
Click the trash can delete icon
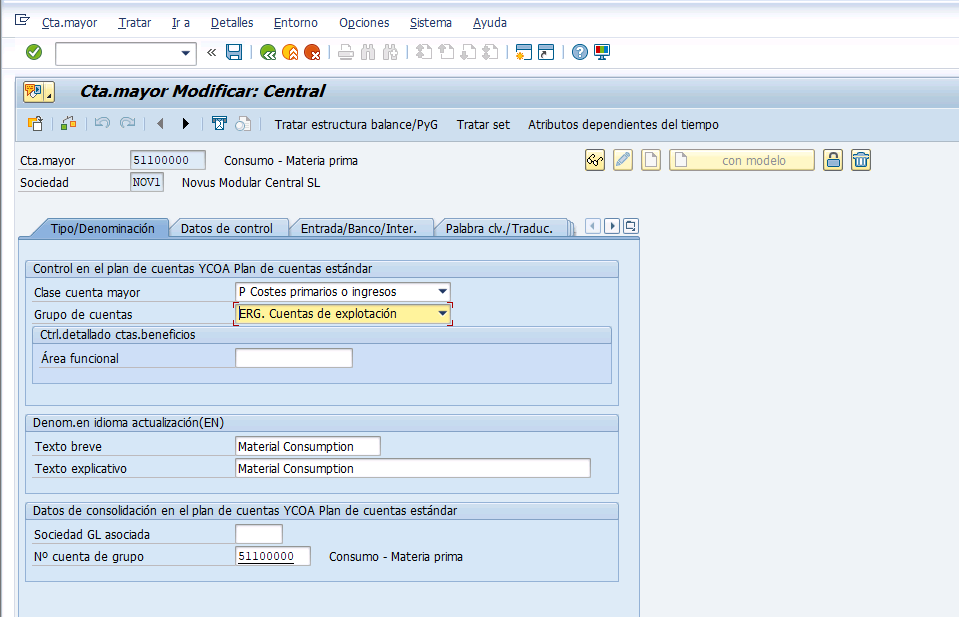[861, 160]
